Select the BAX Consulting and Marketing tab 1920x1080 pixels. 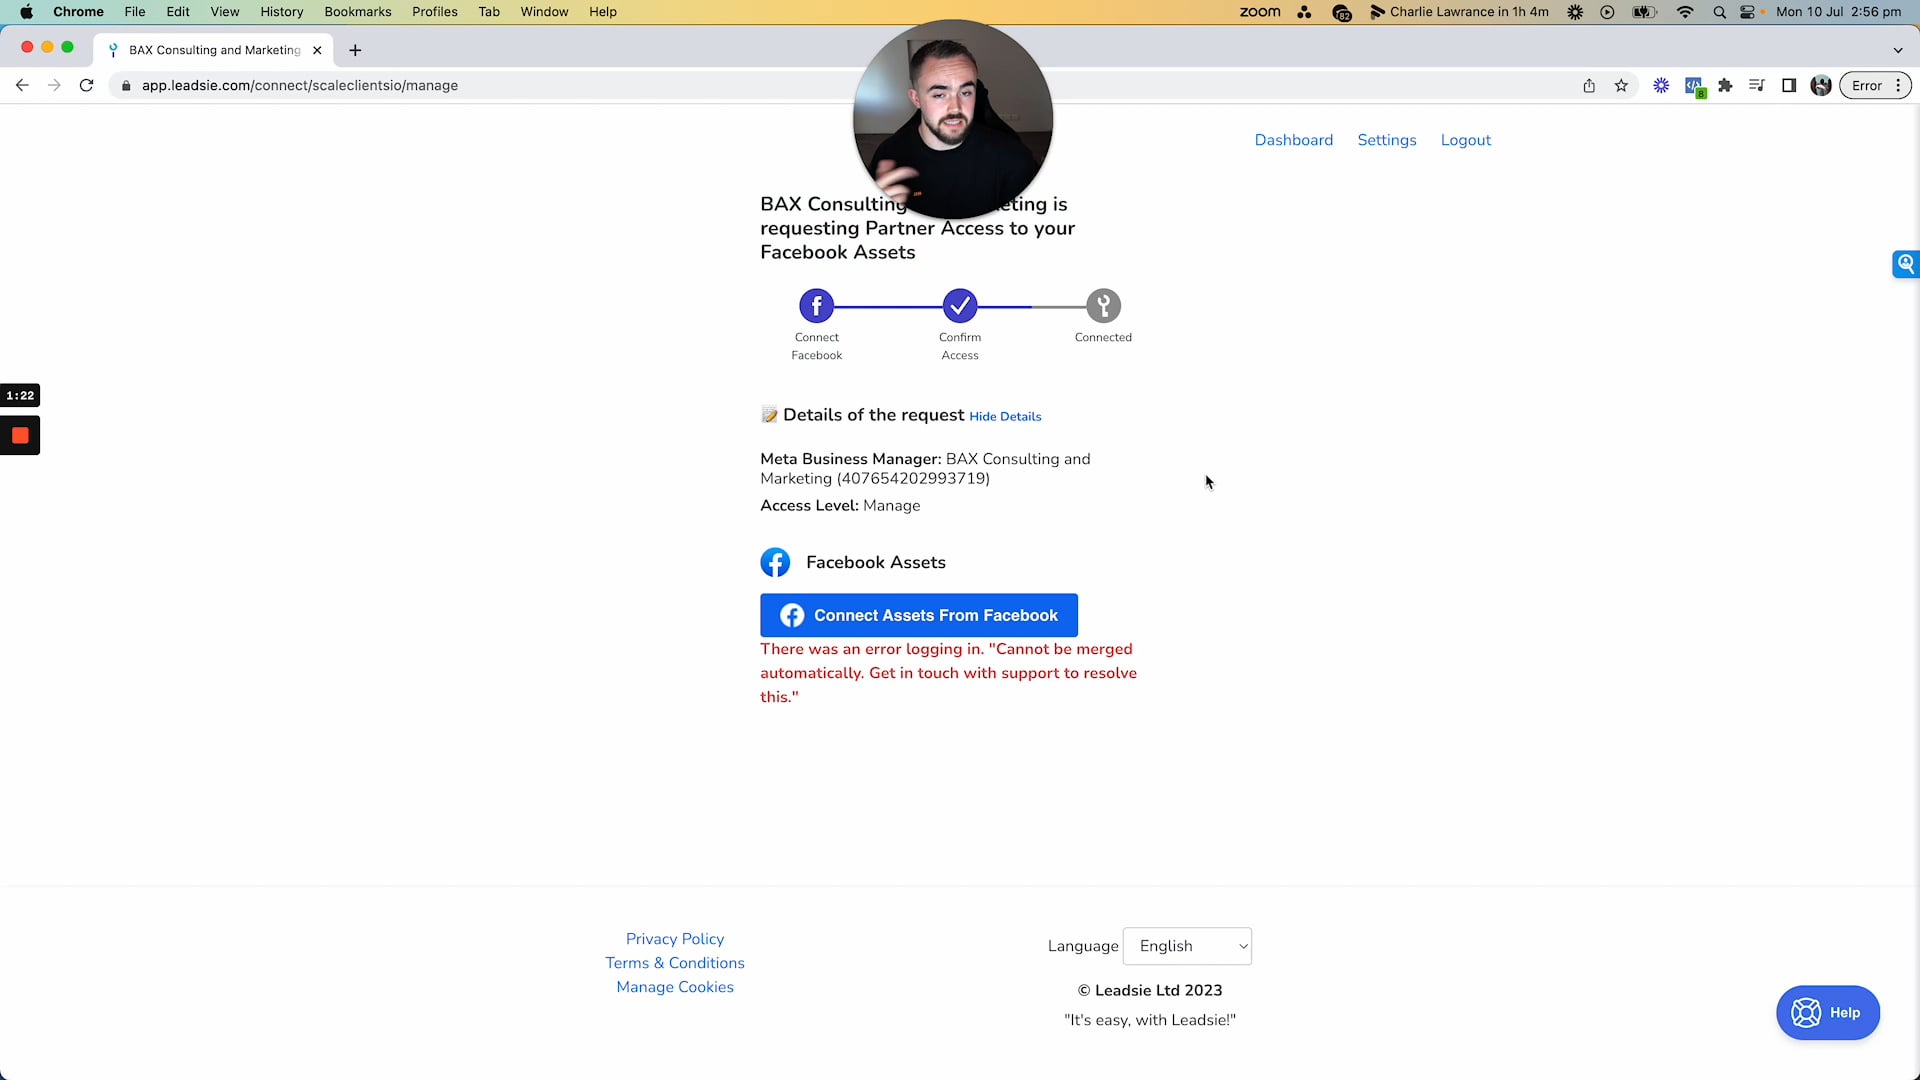click(x=214, y=50)
